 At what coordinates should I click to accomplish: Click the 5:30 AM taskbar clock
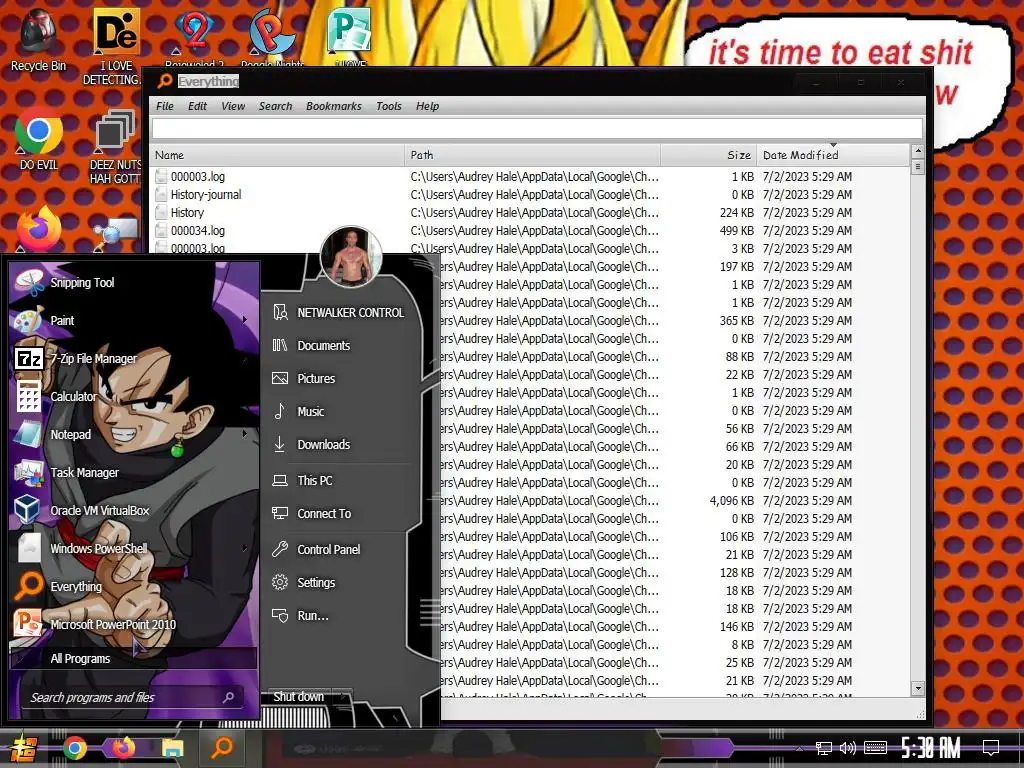[x=930, y=748]
